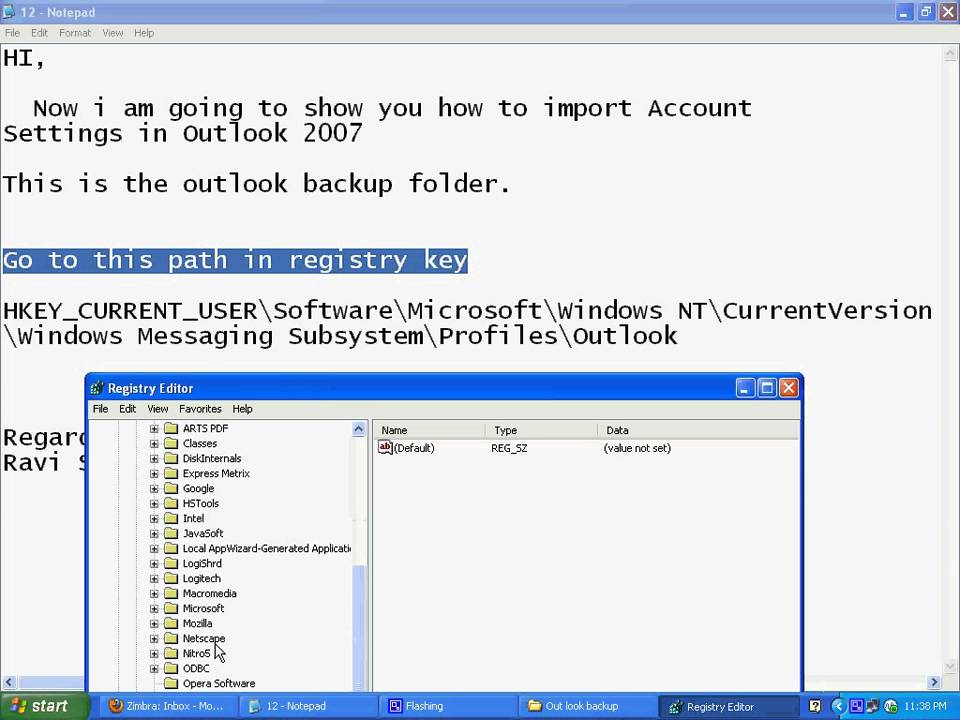Open the Windows Start button

click(x=44, y=707)
